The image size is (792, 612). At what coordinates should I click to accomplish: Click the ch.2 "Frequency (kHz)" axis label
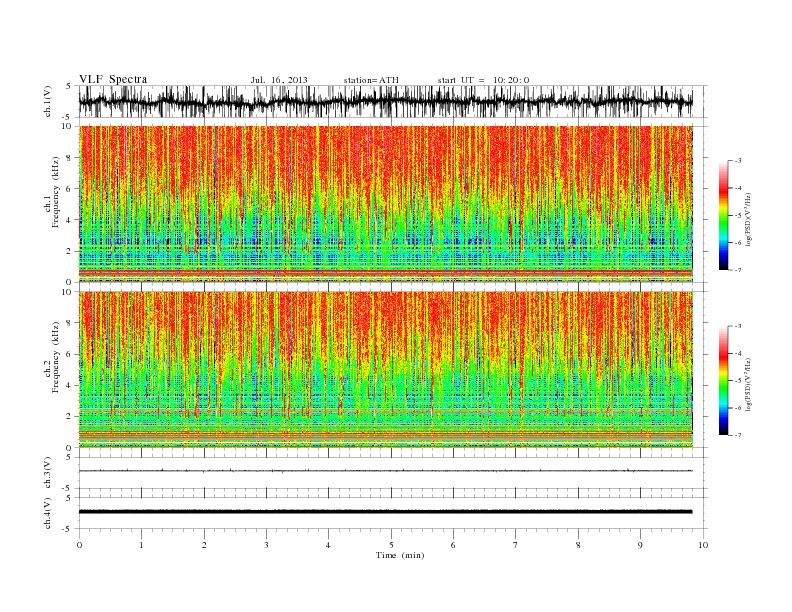click(x=56, y=357)
